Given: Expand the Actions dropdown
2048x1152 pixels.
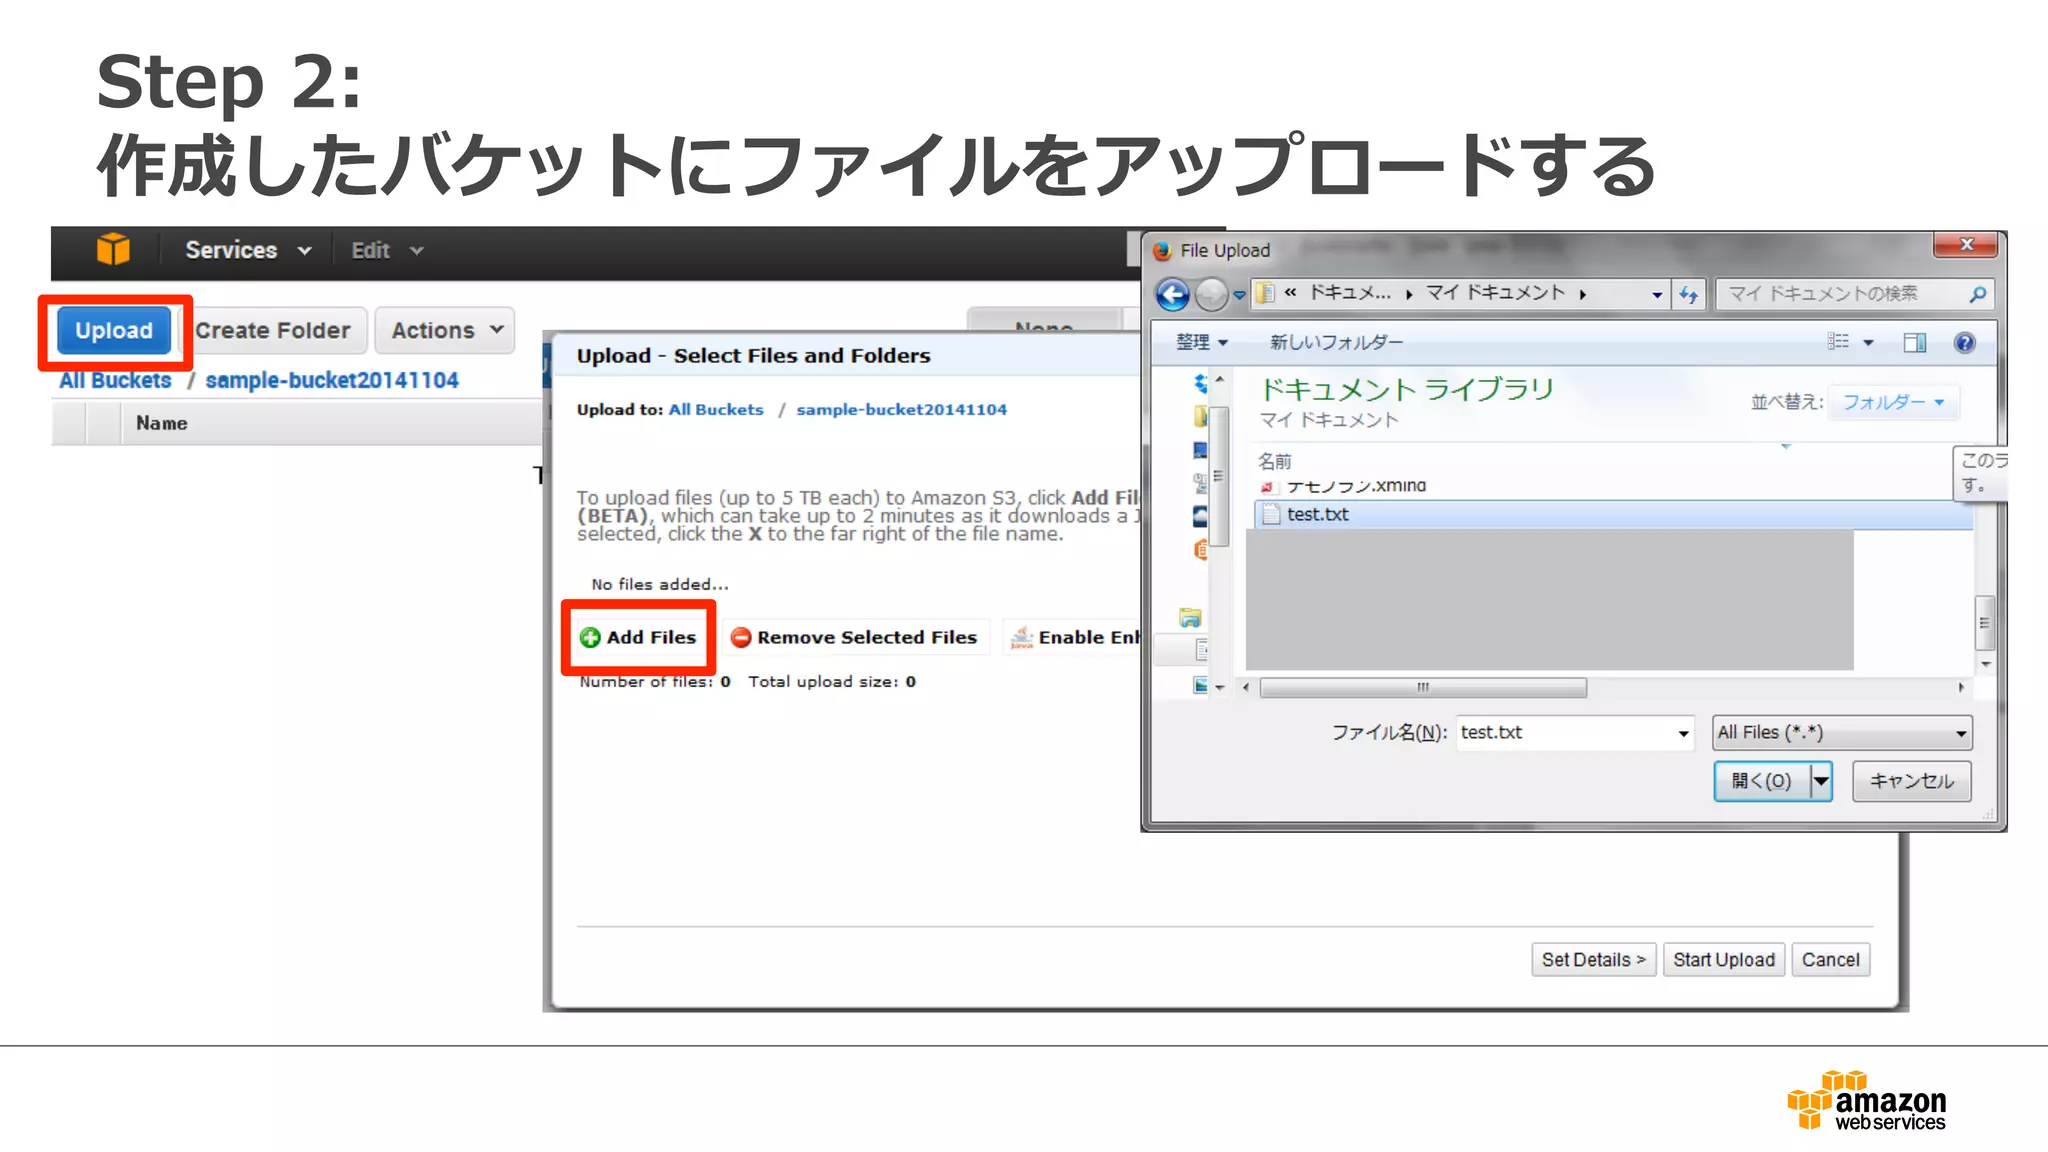Looking at the screenshot, I should 445,330.
